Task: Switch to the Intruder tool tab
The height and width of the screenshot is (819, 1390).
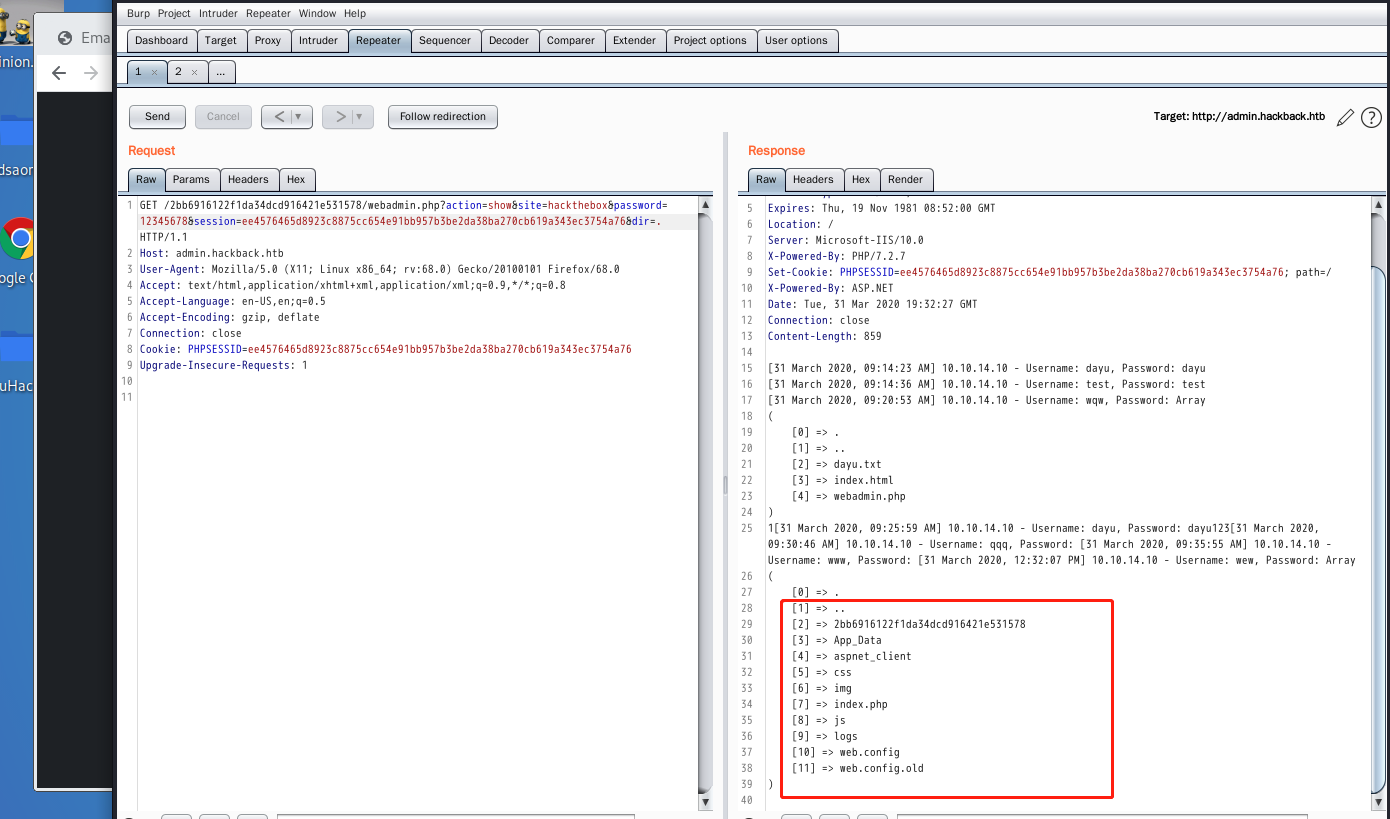Action: click(318, 40)
